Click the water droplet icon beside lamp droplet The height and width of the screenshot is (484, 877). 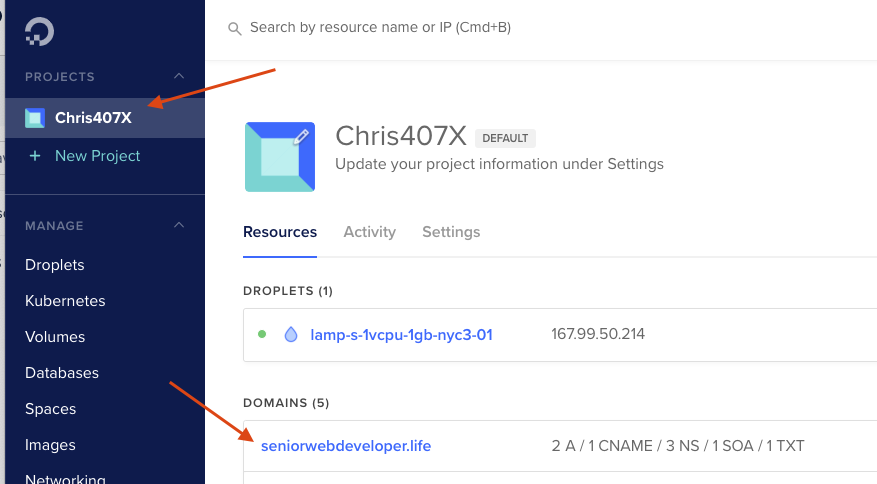pos(291,335)
